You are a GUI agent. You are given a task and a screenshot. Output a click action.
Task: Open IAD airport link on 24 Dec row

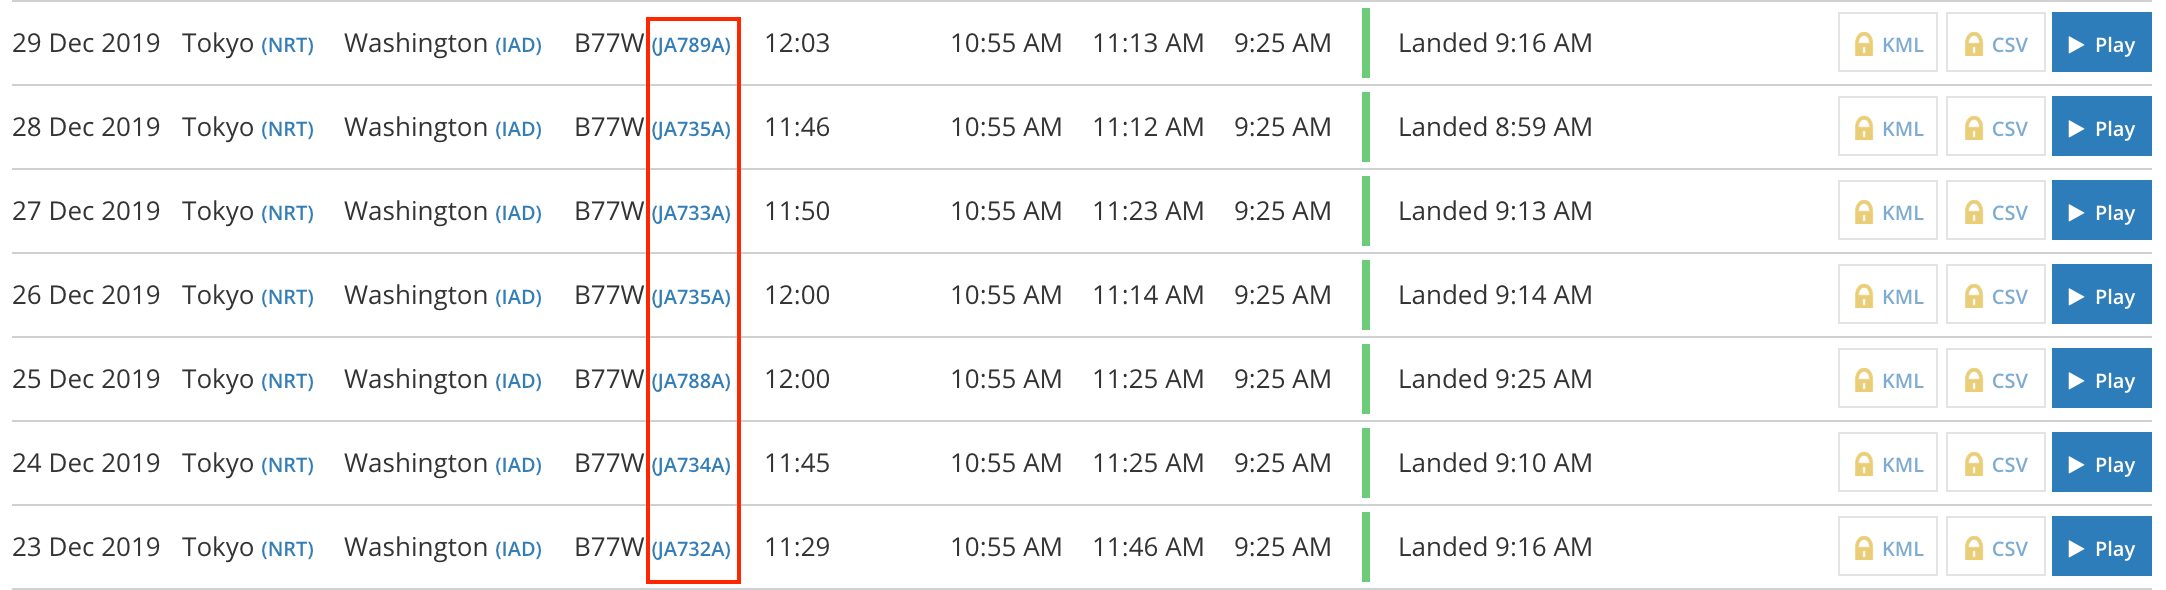pos(518,465)
